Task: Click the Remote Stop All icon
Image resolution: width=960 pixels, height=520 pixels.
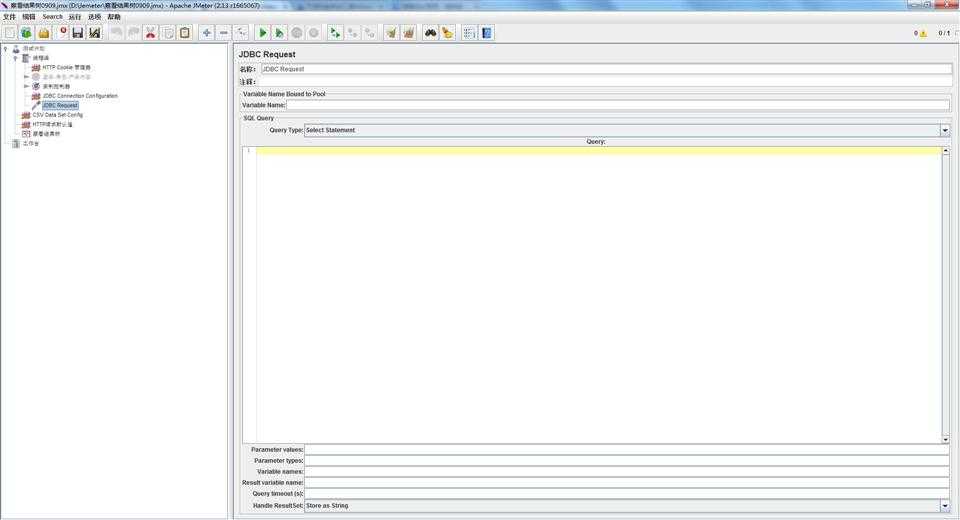Action: point(352,33)
